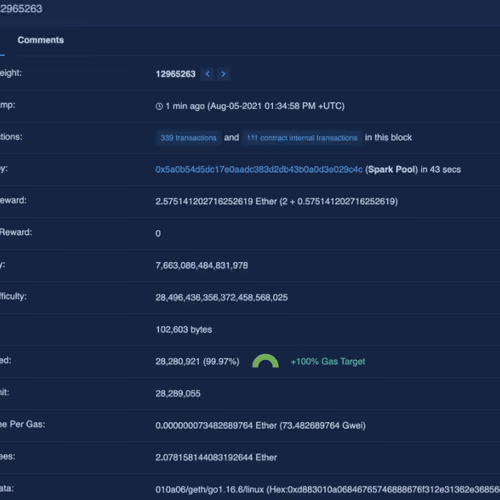This screenshot has height=500, width=500.
Task: Click the Spark Pool miner name
Action: (x=391, y=170)
